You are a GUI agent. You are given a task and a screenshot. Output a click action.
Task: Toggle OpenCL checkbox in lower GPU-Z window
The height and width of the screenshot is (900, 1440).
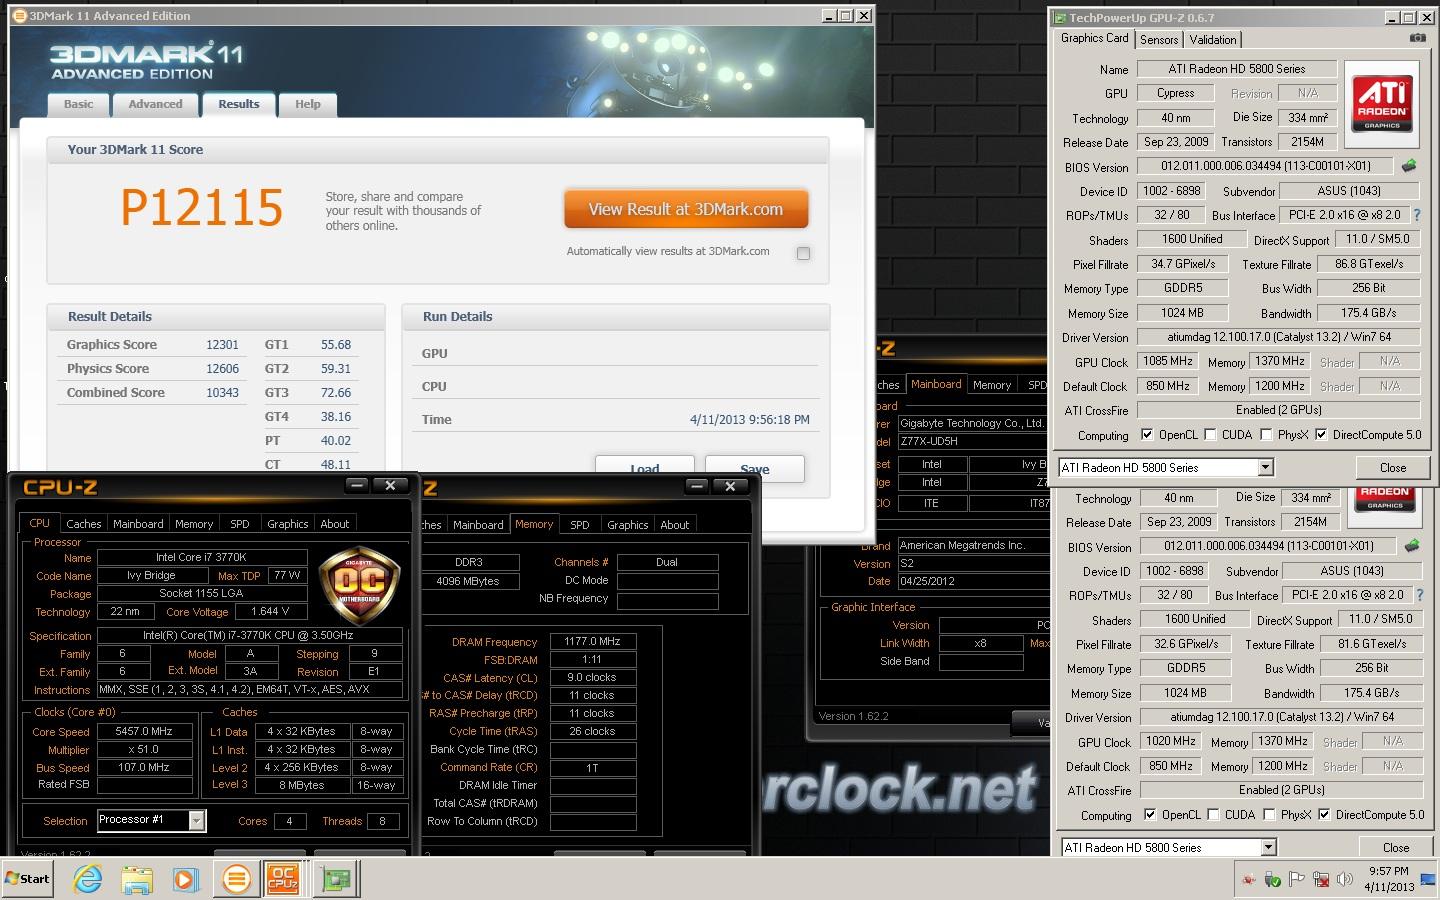pos(1150,815)
